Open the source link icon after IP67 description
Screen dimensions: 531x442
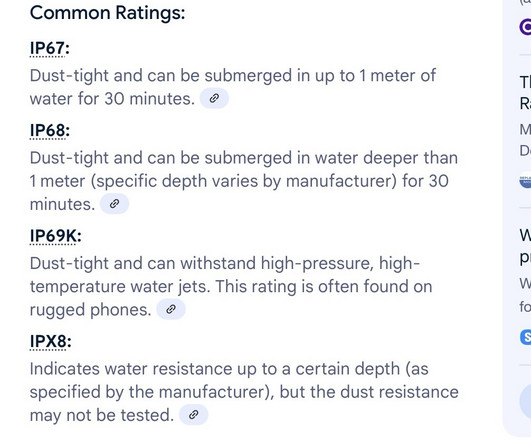click(214, 99)
